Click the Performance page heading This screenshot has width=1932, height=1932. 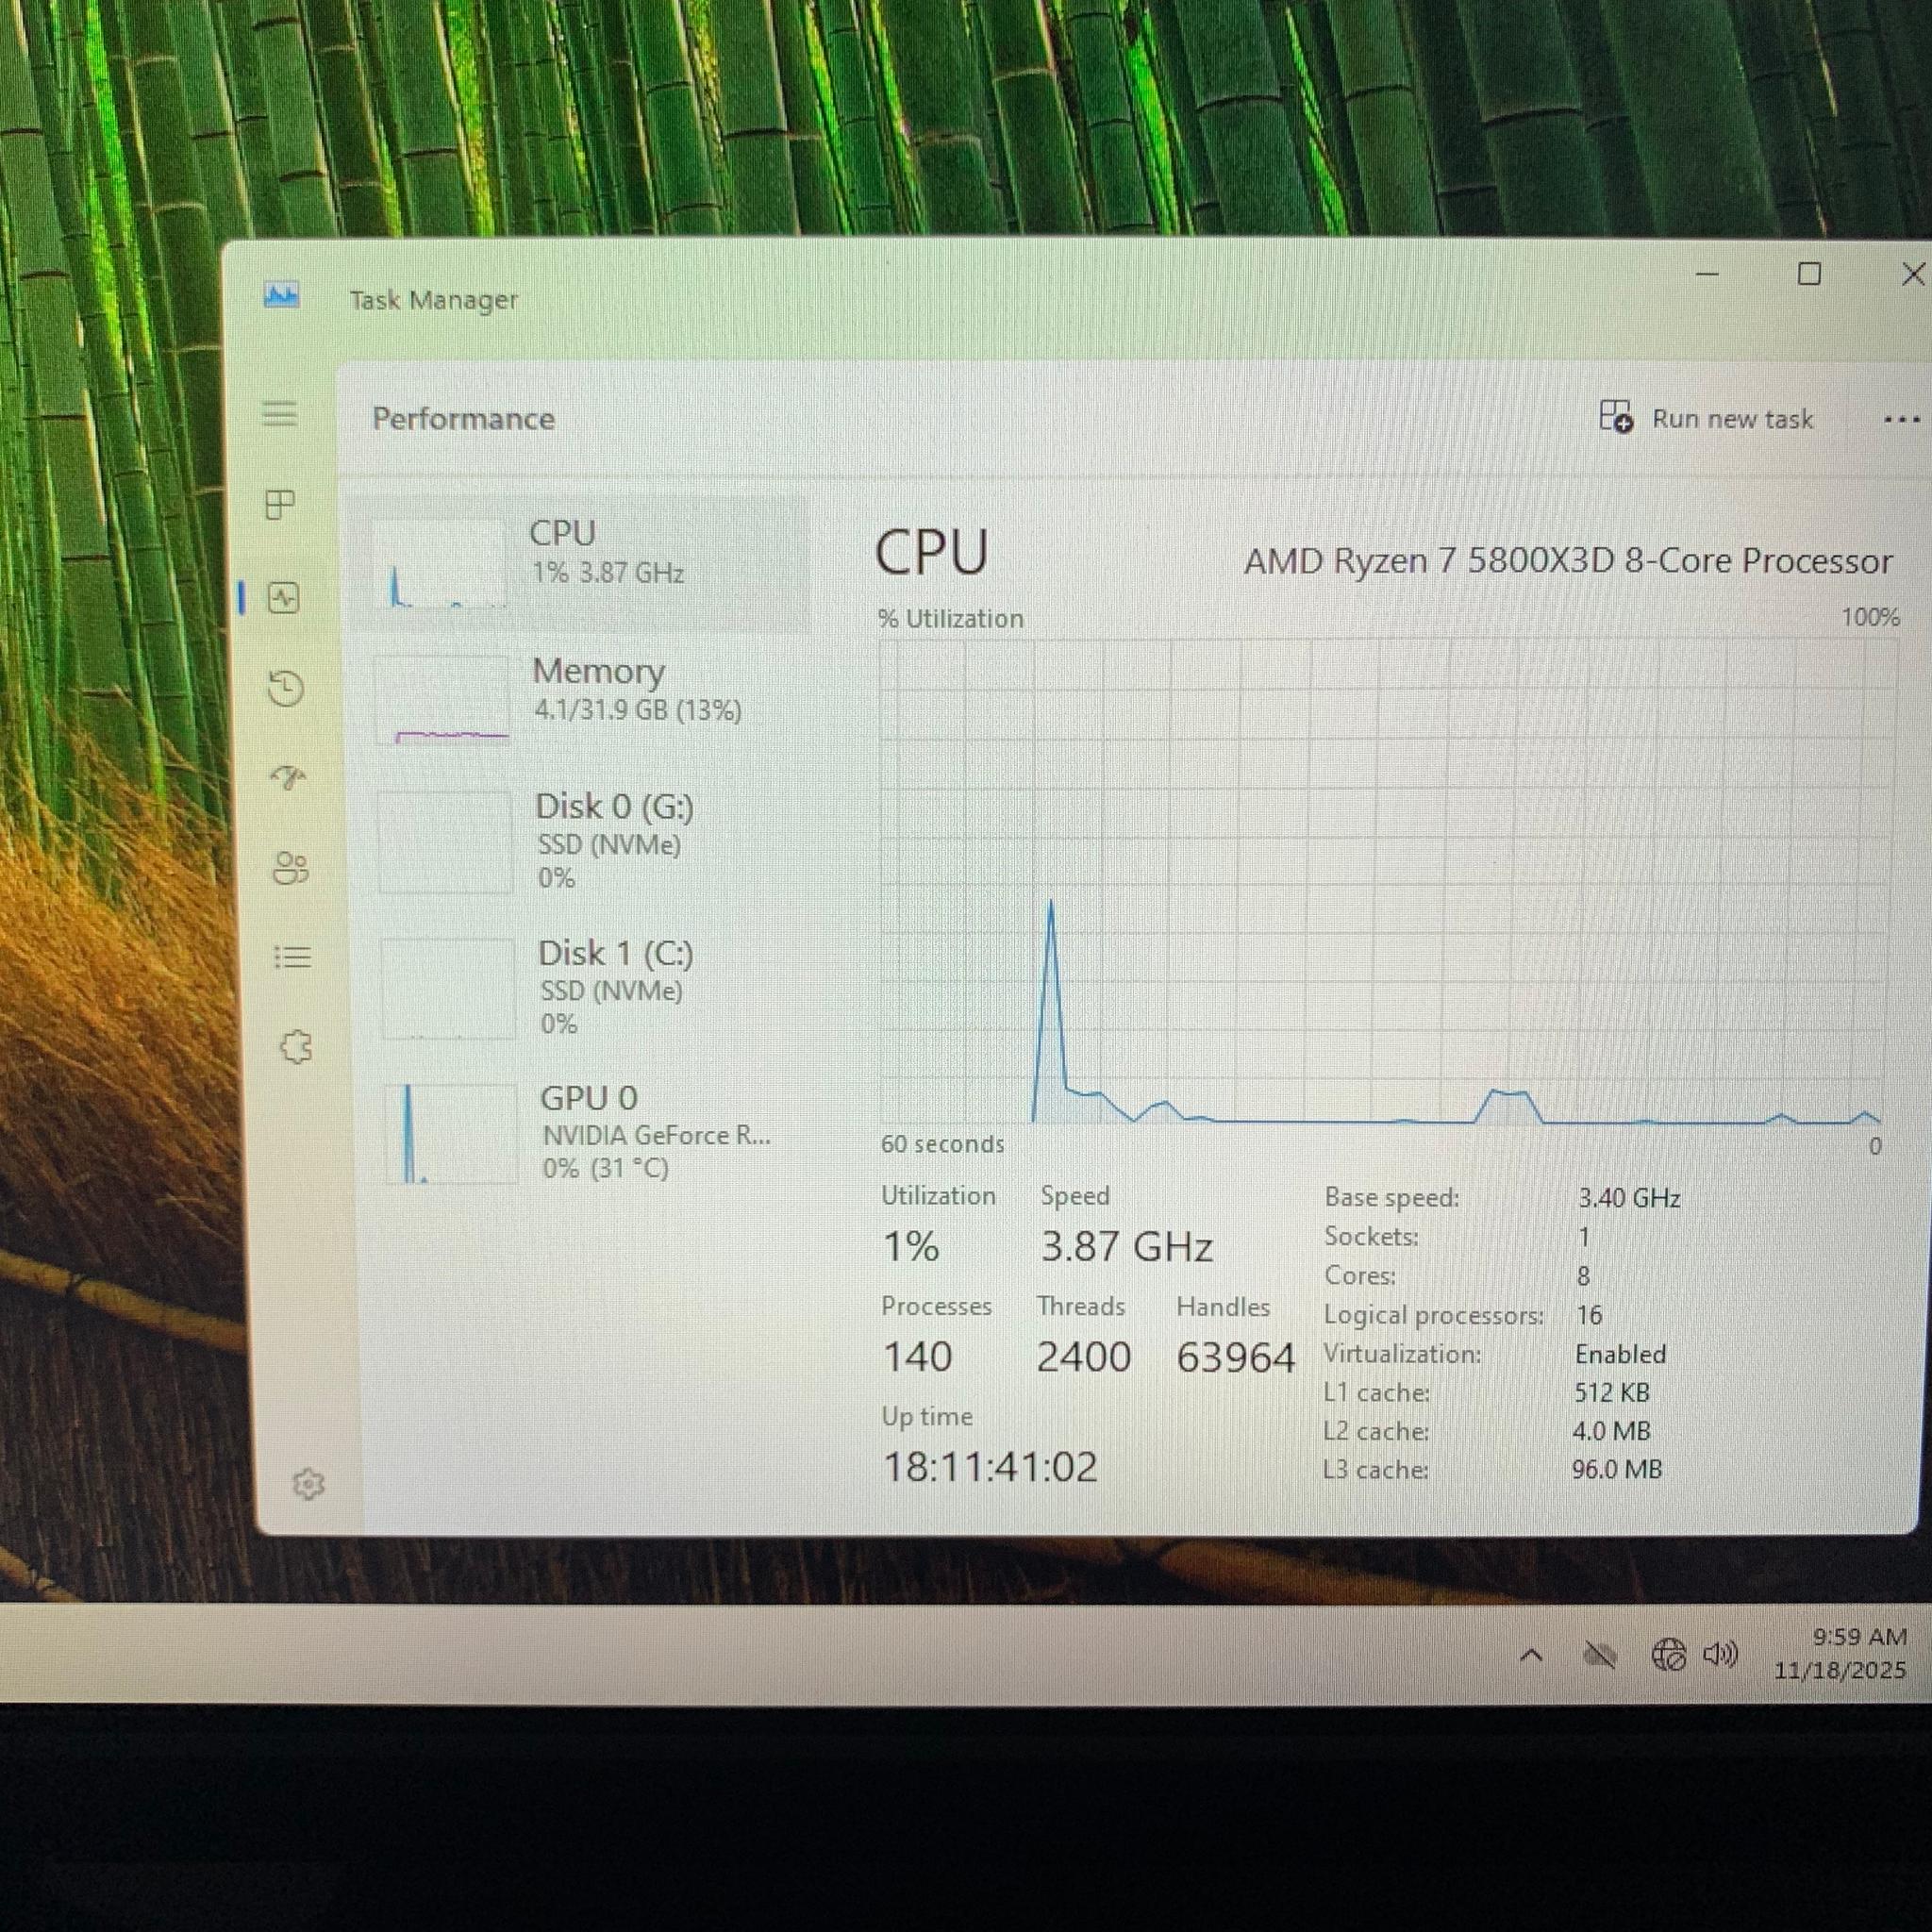coord(463,418)
